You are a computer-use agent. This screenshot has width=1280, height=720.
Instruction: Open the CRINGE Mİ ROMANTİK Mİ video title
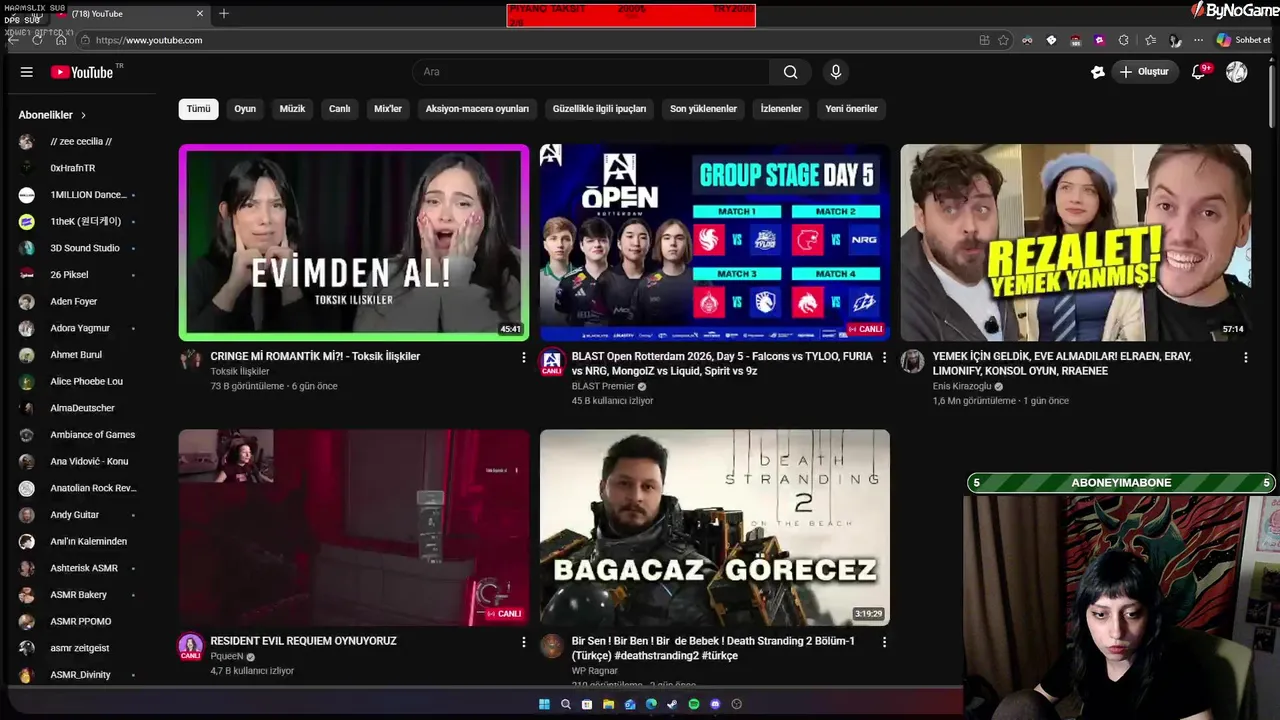[315, 356]
